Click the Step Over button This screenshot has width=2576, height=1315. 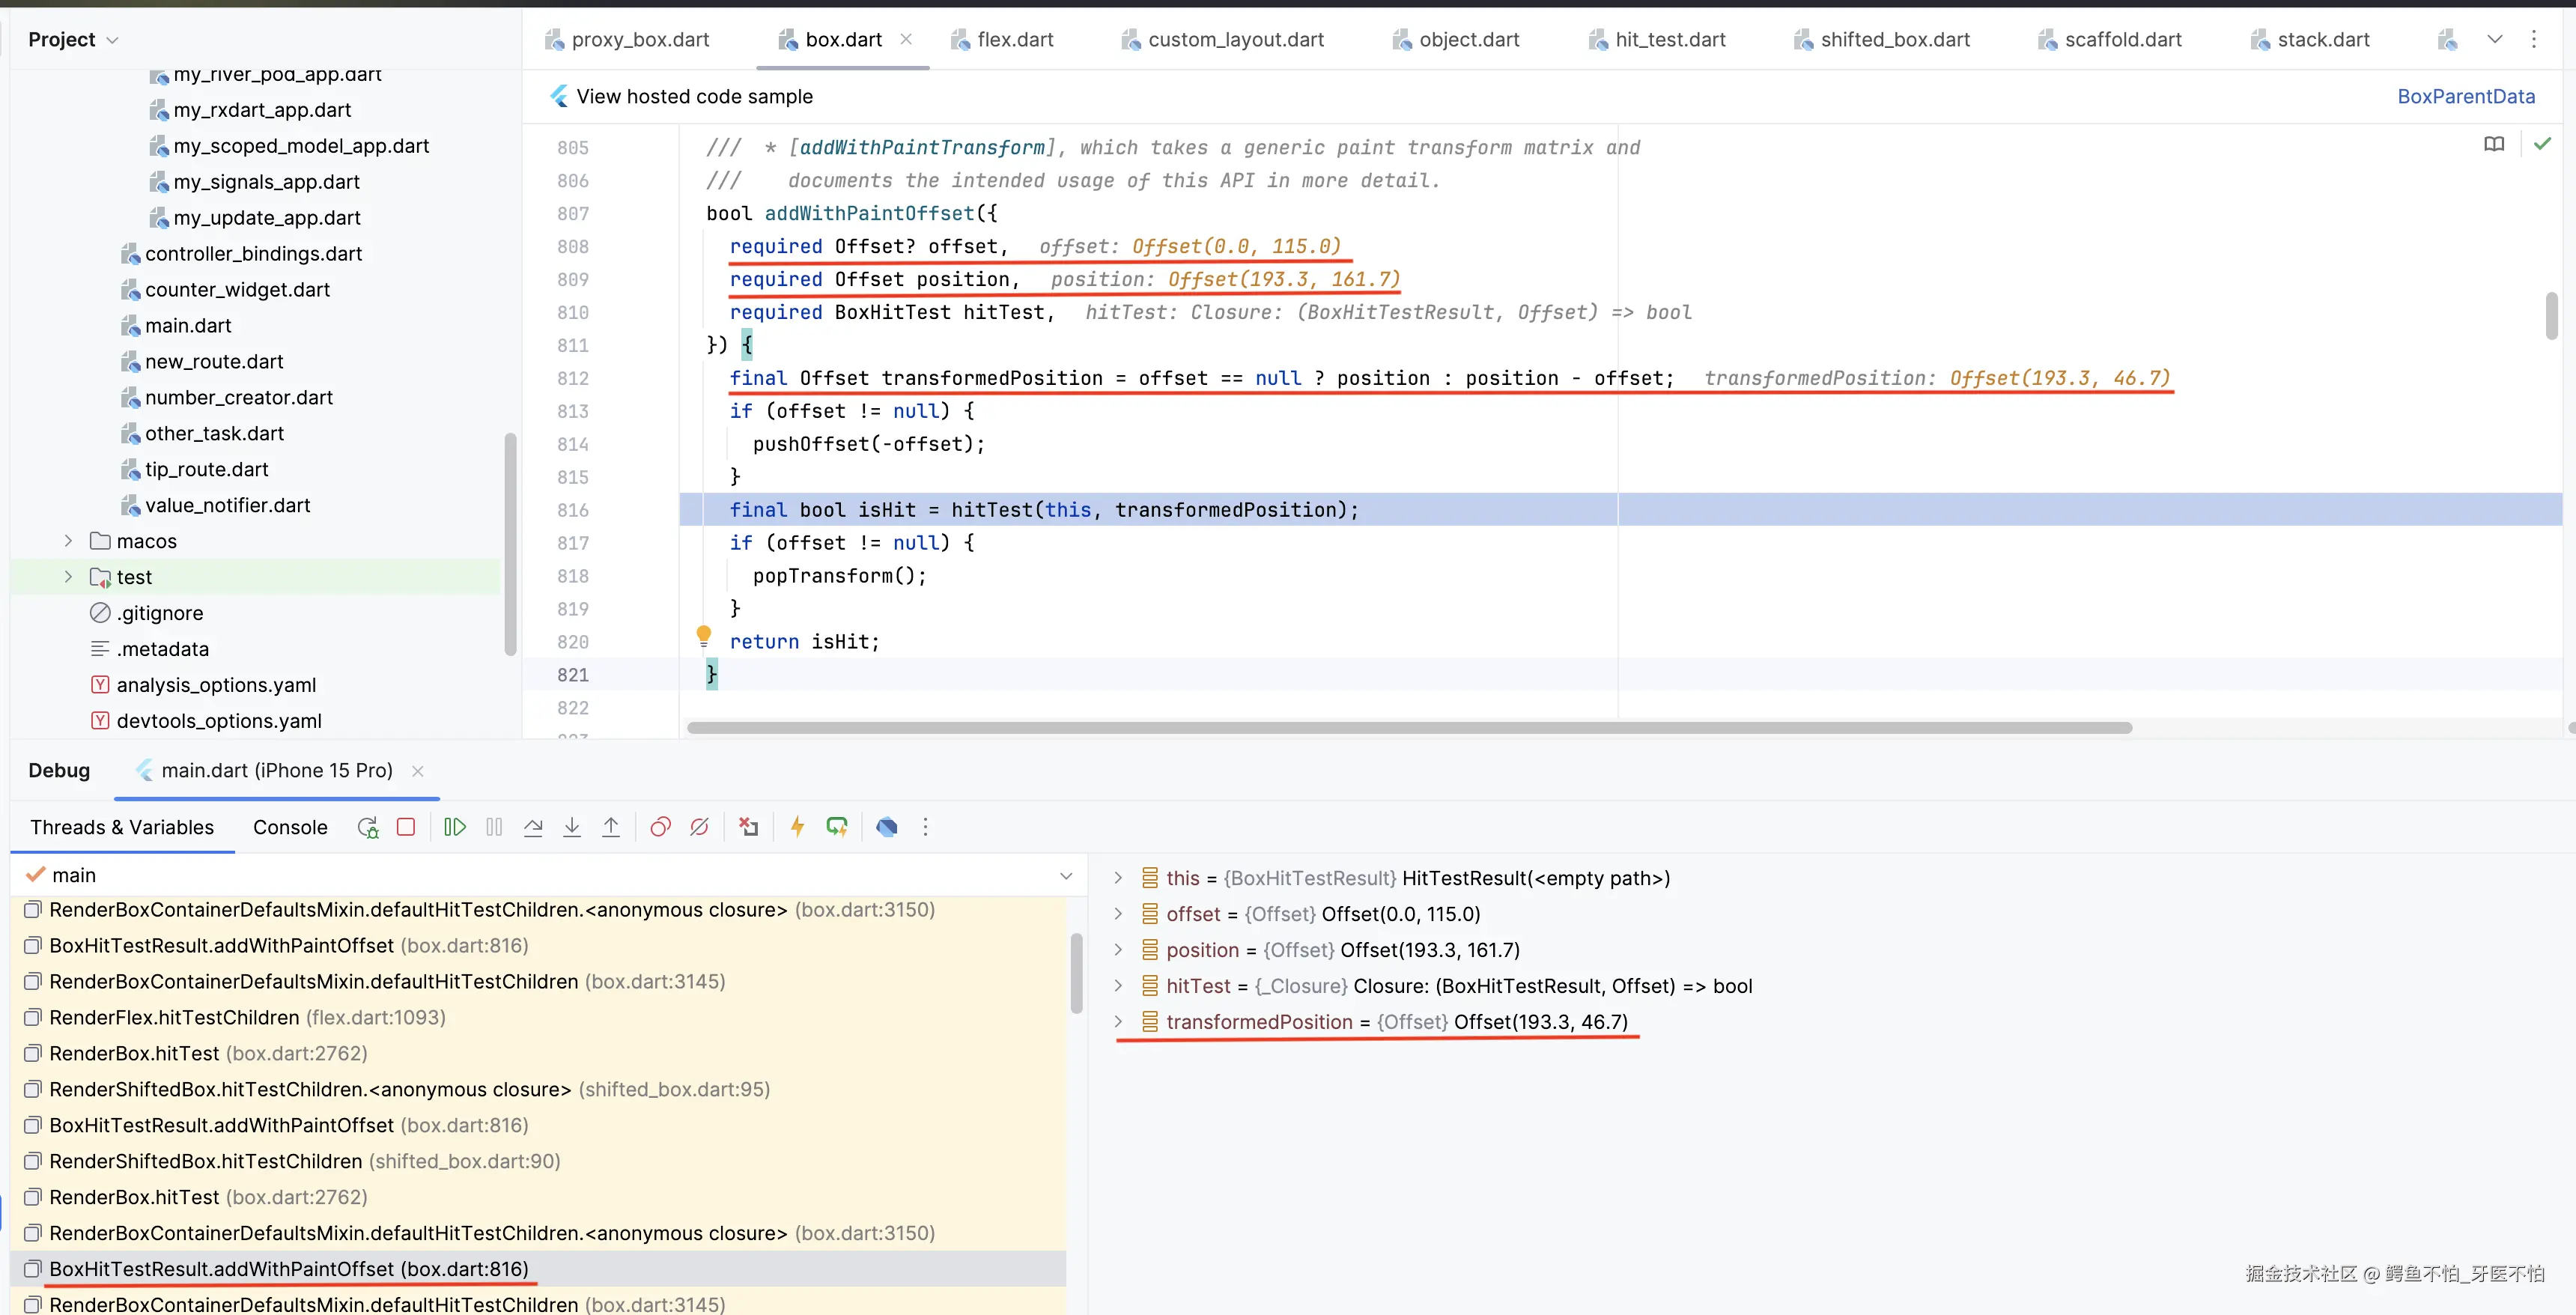tap(533, 827)
